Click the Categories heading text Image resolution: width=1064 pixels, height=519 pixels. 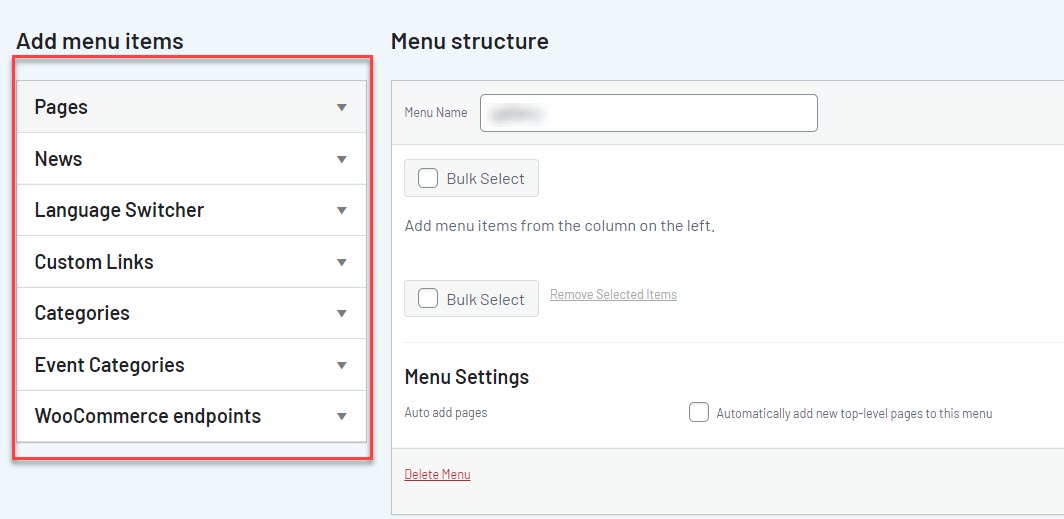point(82,313)
